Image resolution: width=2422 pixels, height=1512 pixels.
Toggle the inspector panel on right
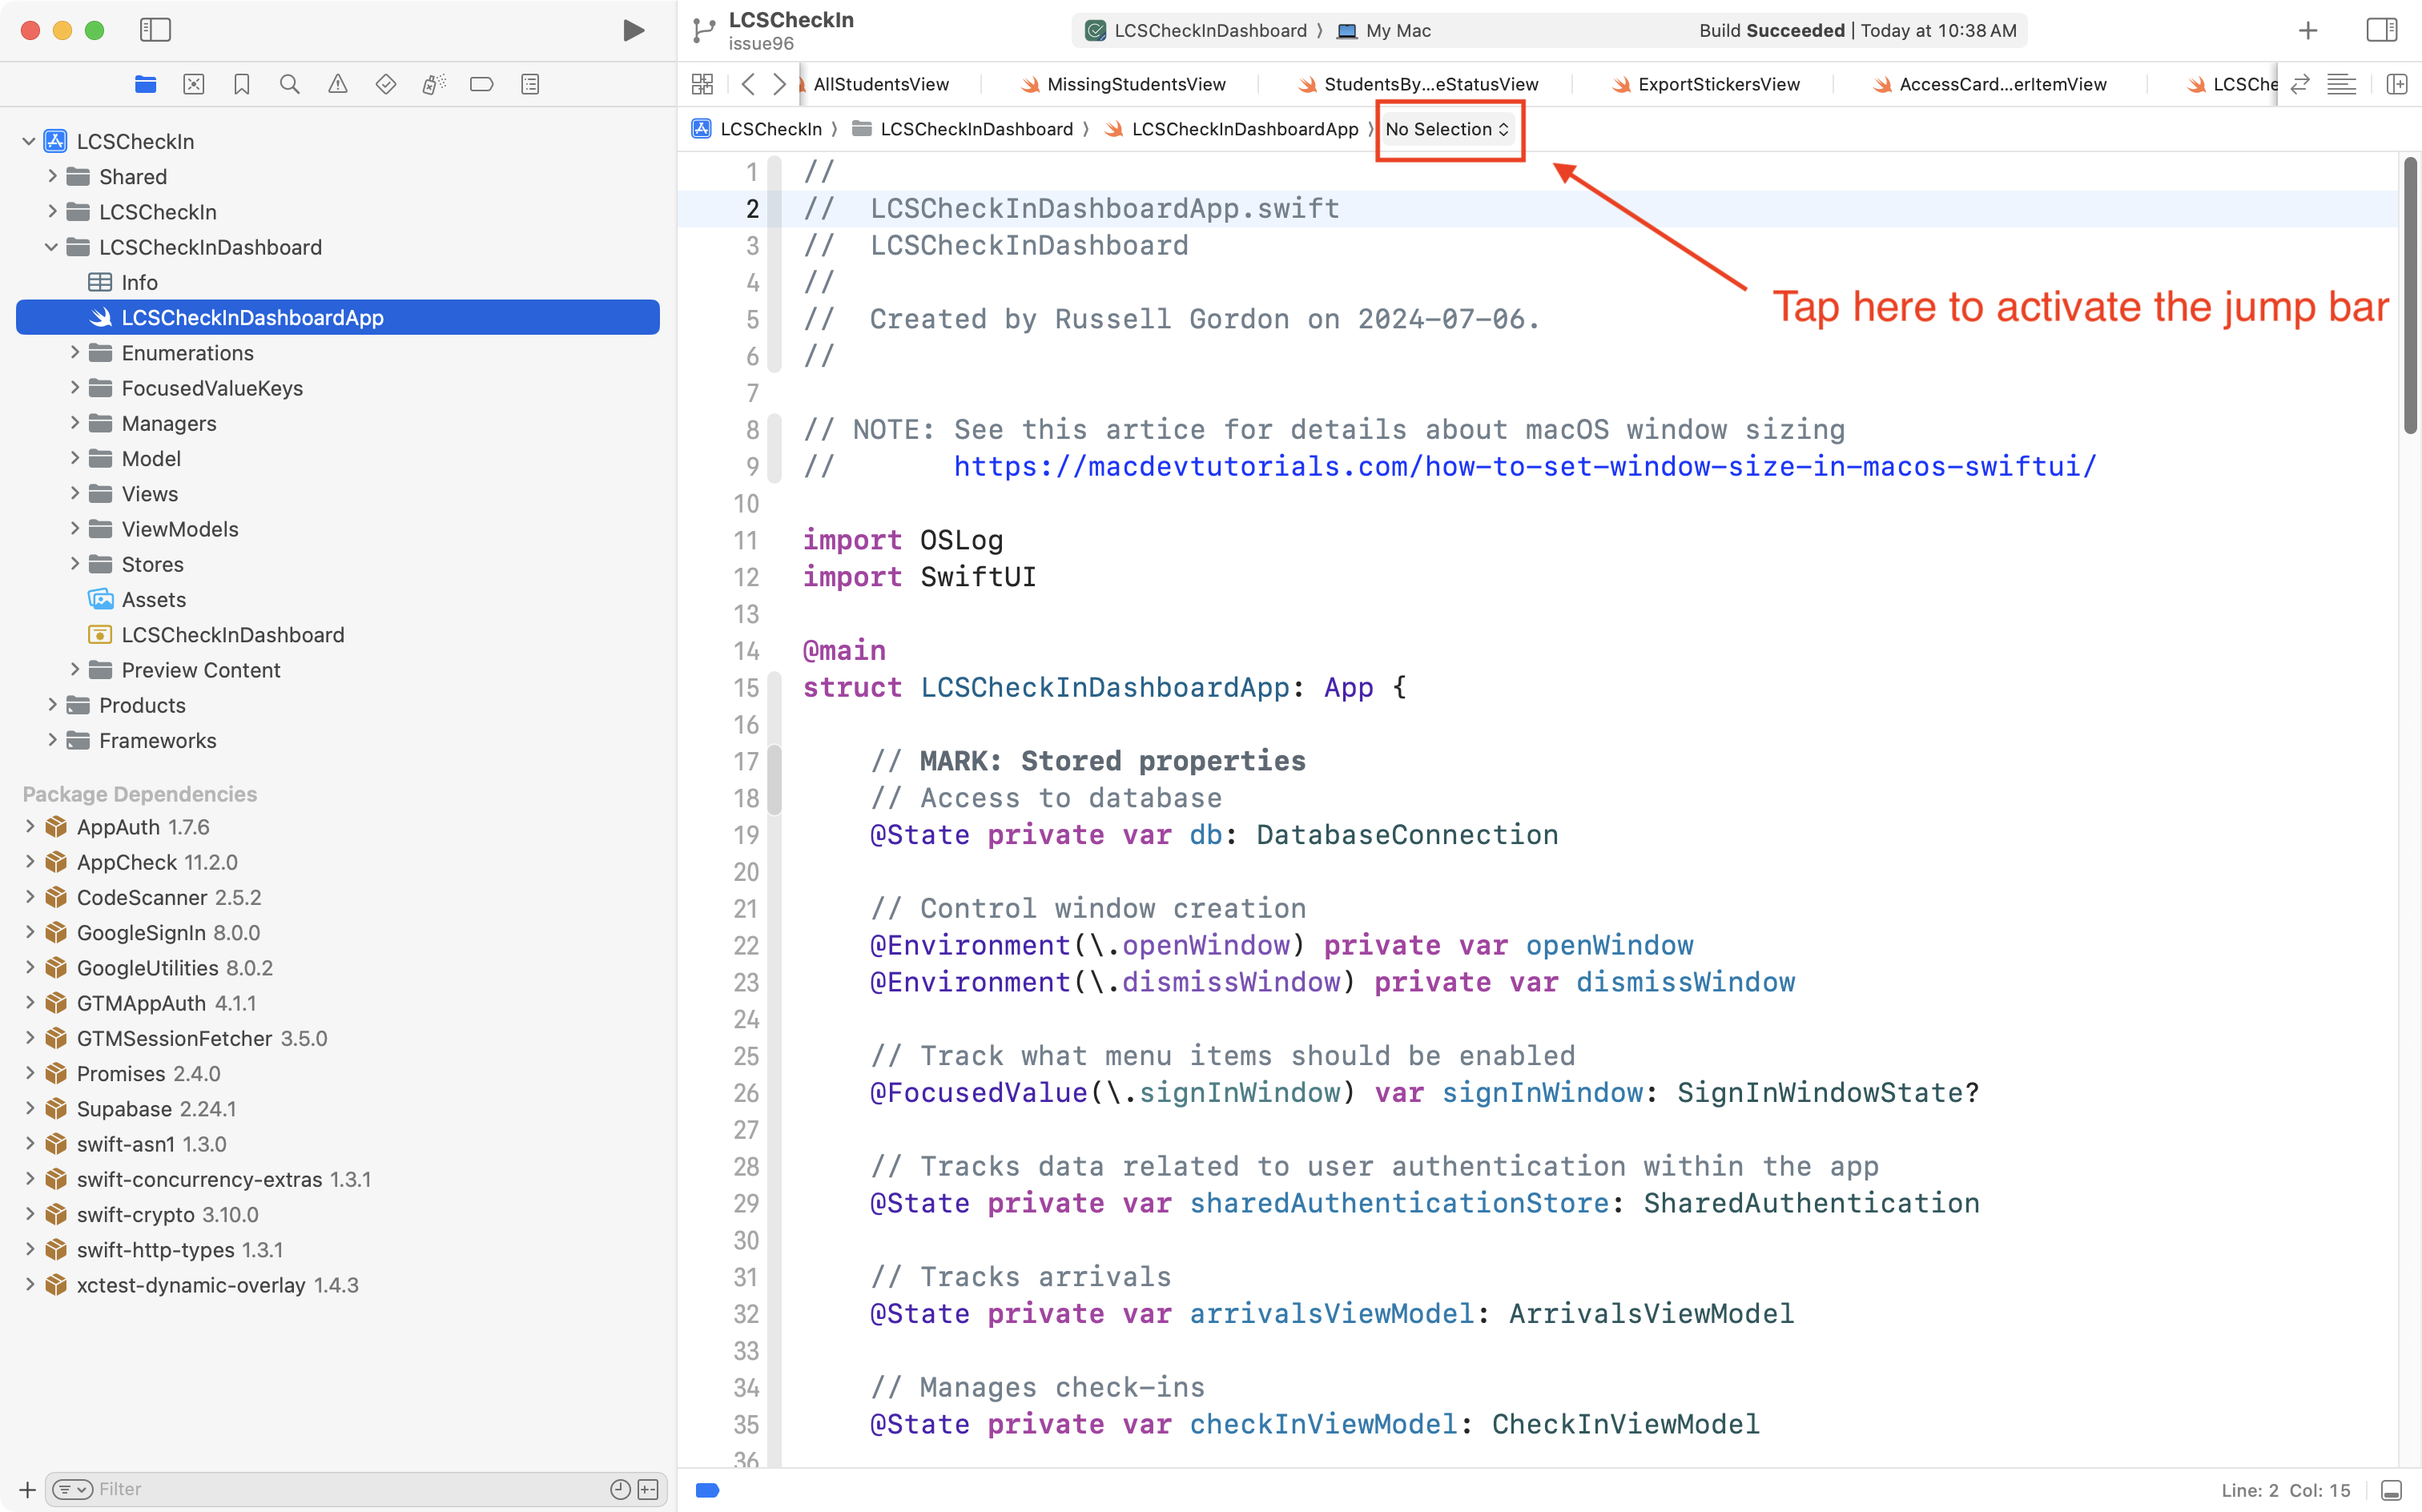(x=2381, y=30)
